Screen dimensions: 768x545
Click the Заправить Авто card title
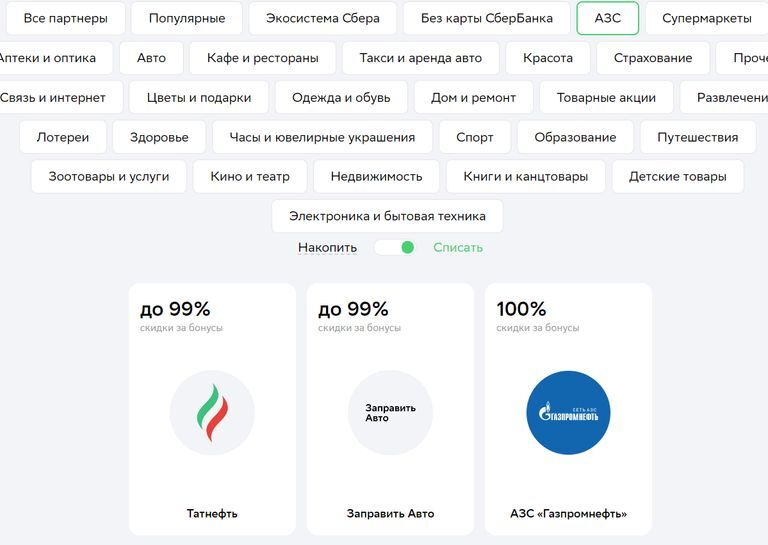point(390,514)
